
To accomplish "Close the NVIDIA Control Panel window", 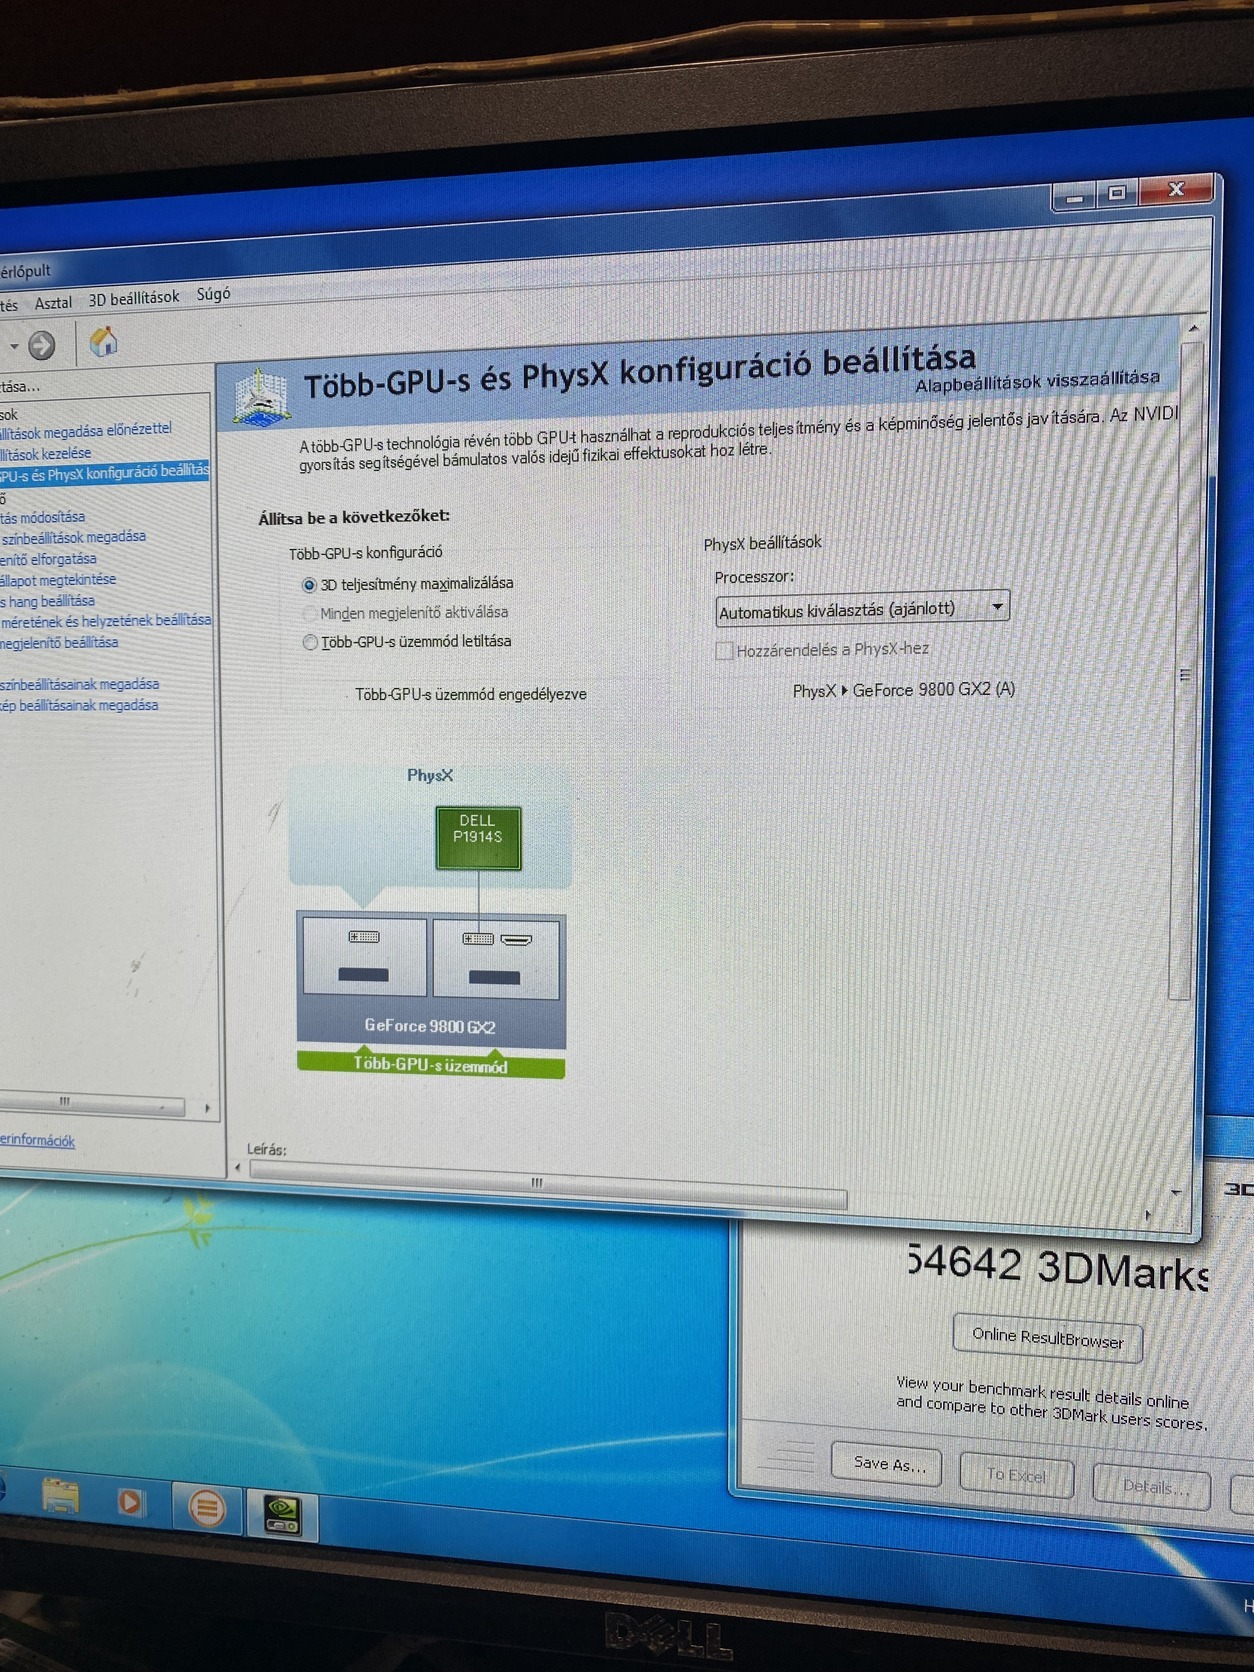I will 1177,189.
